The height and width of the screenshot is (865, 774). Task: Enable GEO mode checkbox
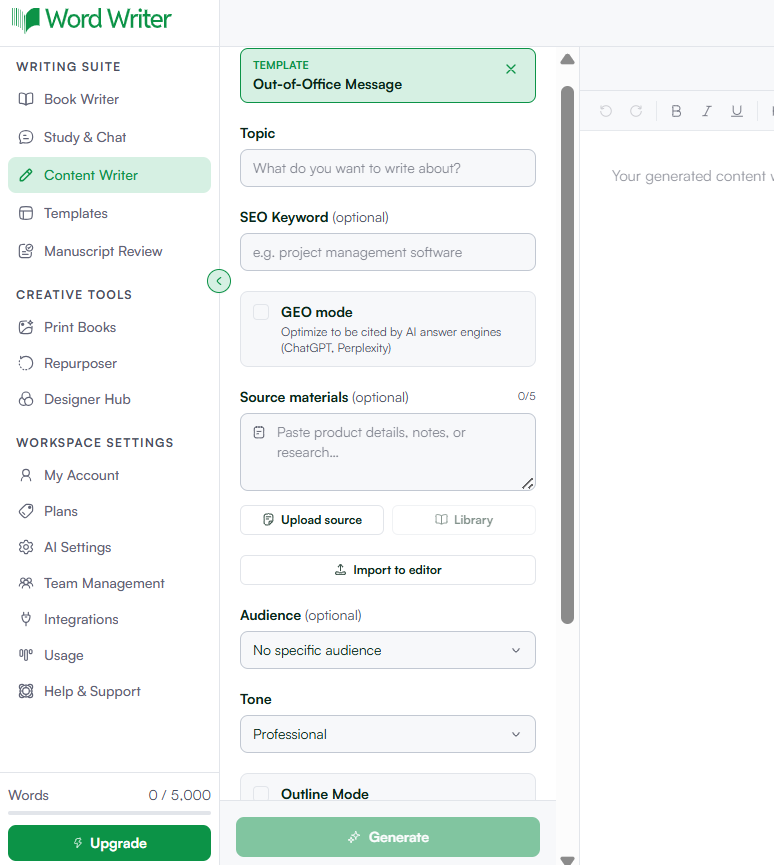(261, 312)
